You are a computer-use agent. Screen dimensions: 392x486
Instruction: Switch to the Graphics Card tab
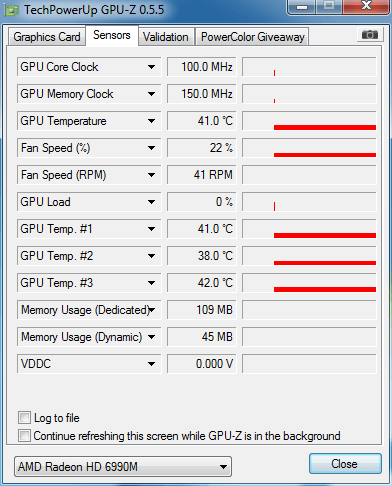click(x=47, y=37)
